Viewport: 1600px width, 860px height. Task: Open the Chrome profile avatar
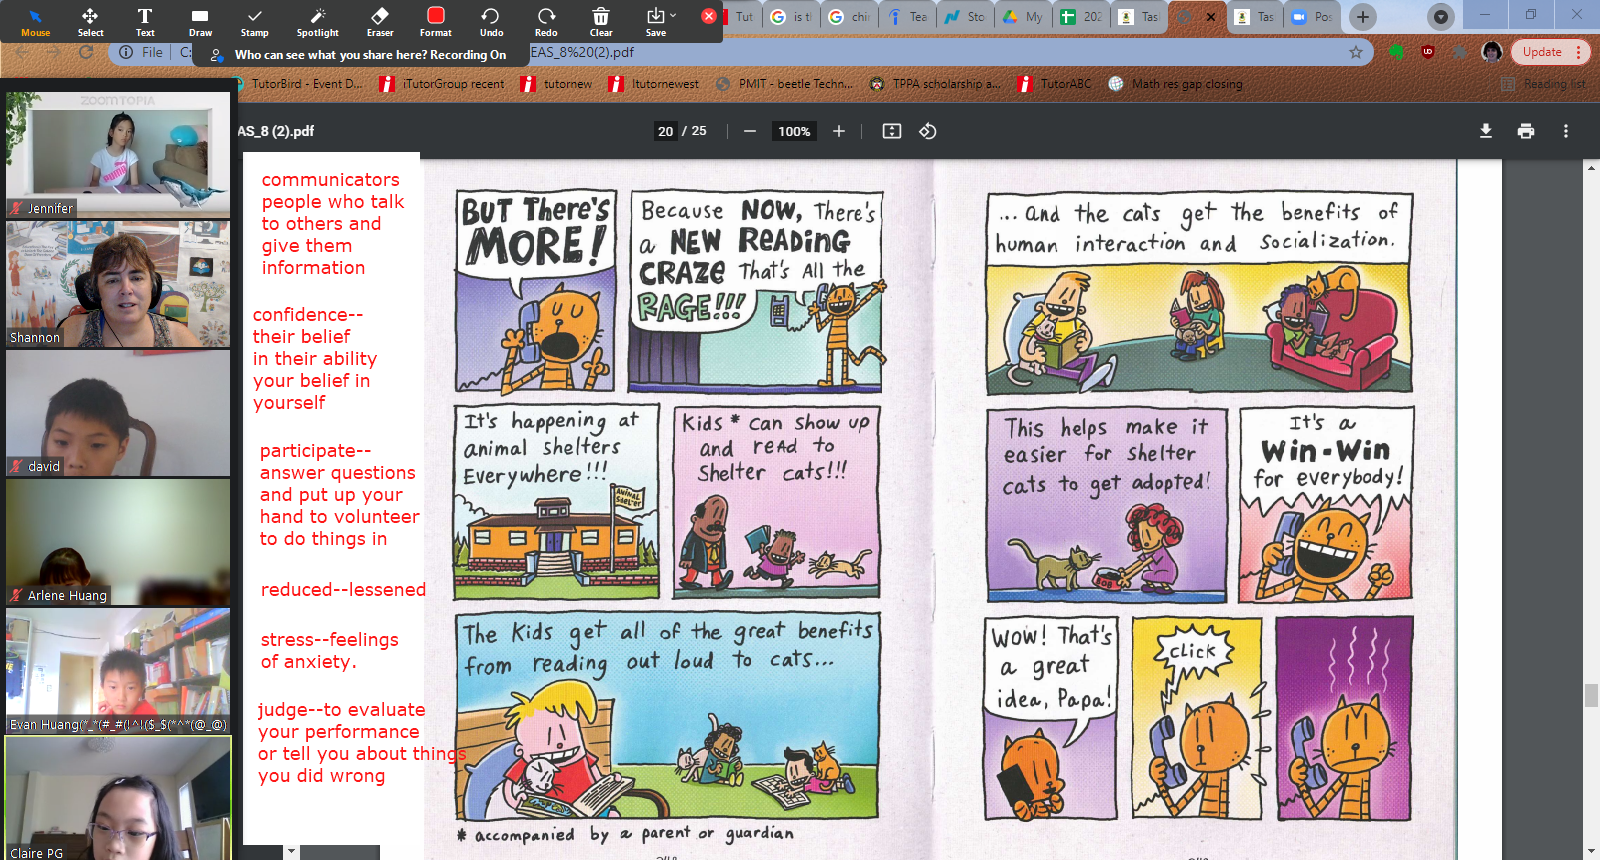click(1492, 52)
